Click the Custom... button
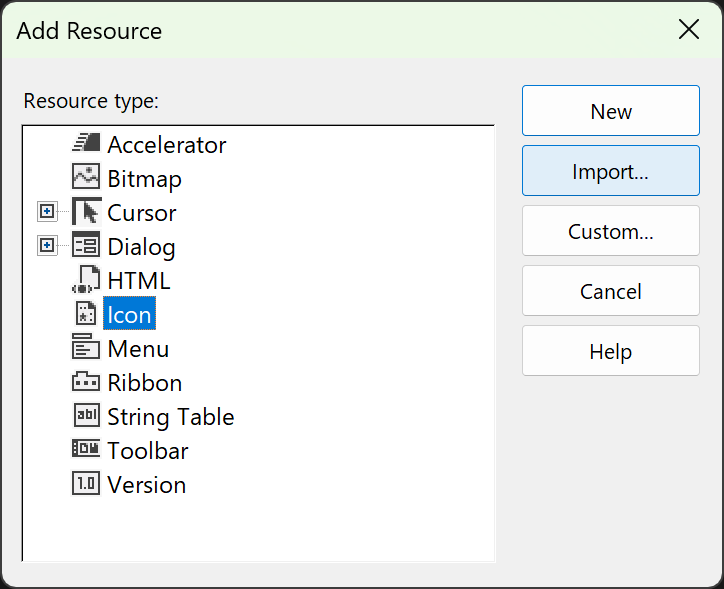Screen dimensions: 724x589 pyautogui.click(x=610, y=231)
